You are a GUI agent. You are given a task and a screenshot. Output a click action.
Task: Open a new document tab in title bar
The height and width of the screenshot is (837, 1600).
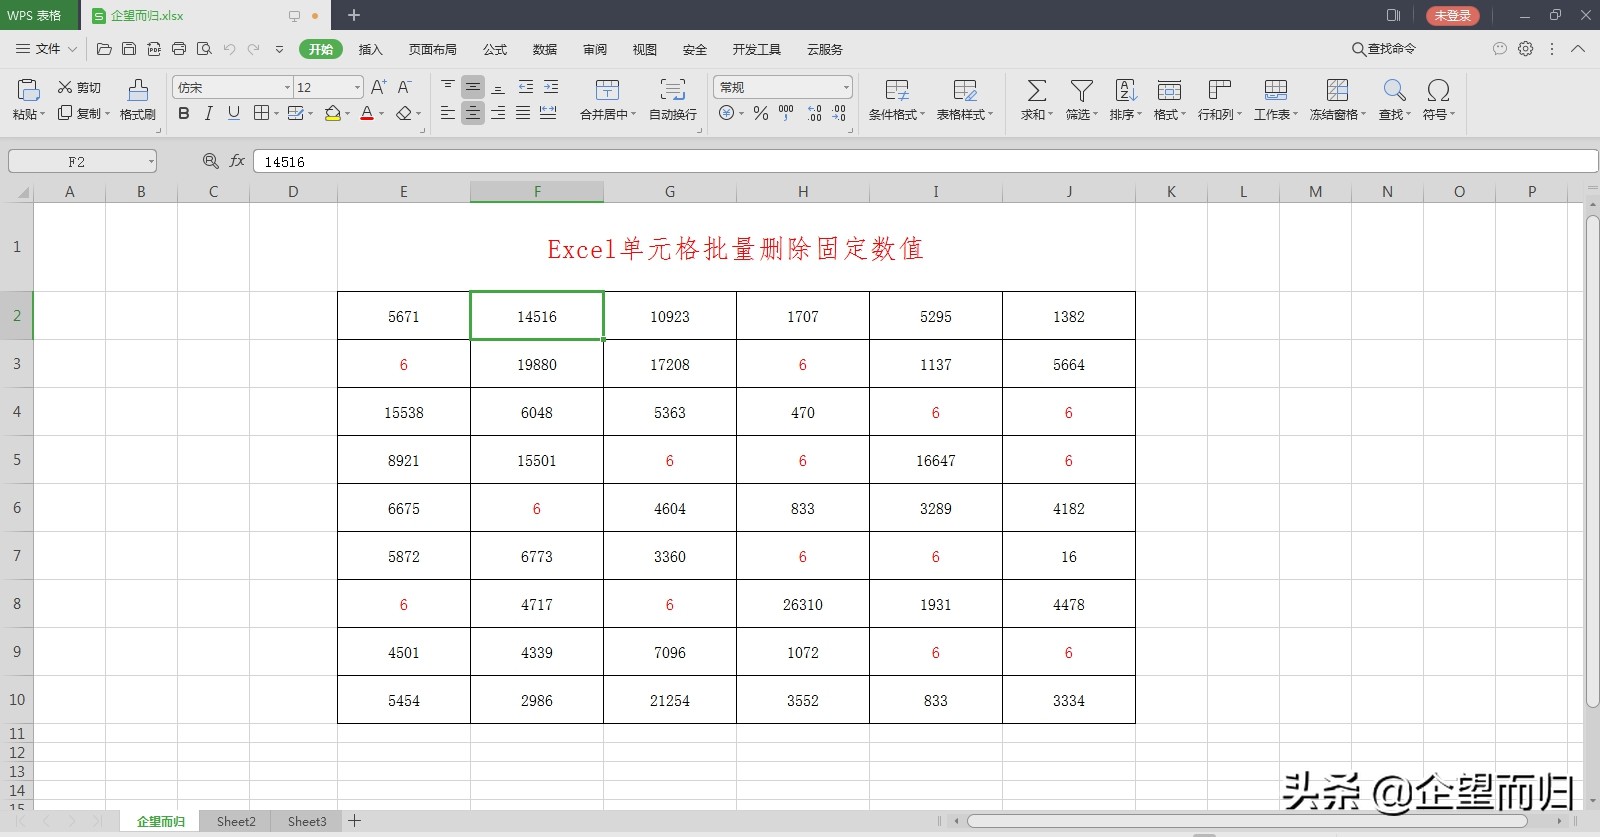[354, 15]
